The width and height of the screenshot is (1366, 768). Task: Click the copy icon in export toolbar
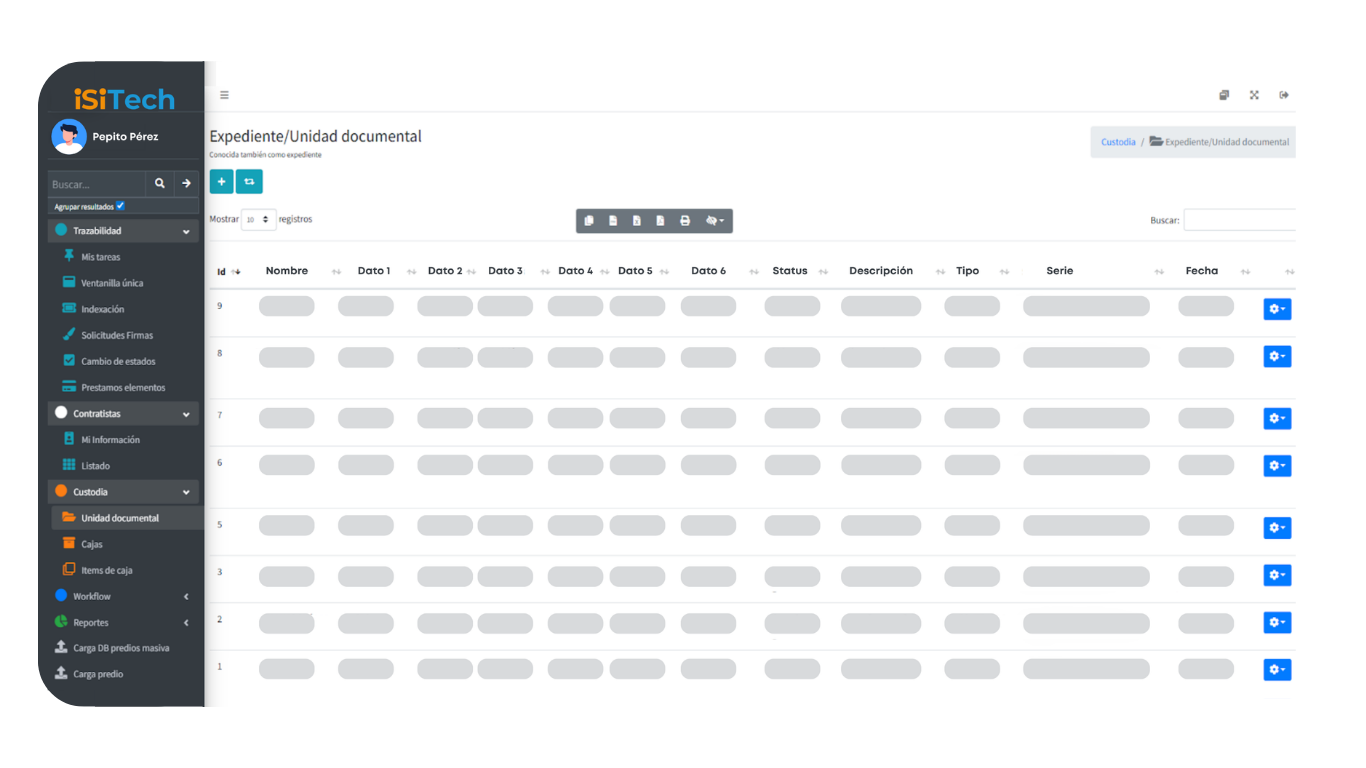click(589, 221)
